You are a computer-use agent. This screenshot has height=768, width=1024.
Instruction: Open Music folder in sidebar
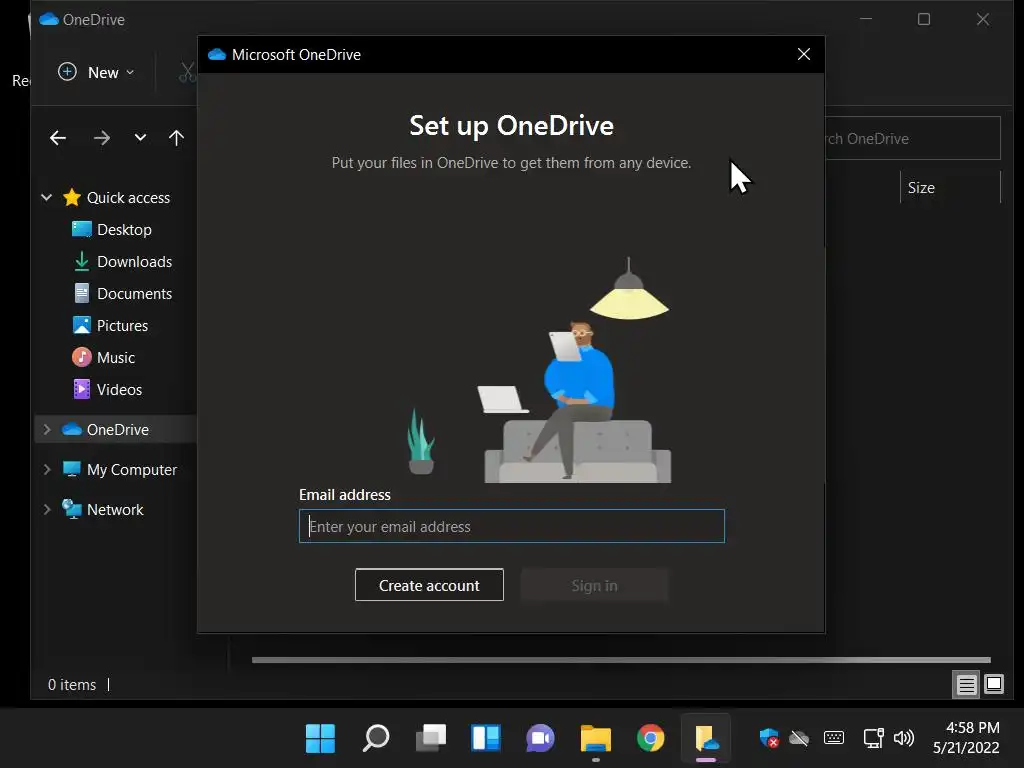116,358
